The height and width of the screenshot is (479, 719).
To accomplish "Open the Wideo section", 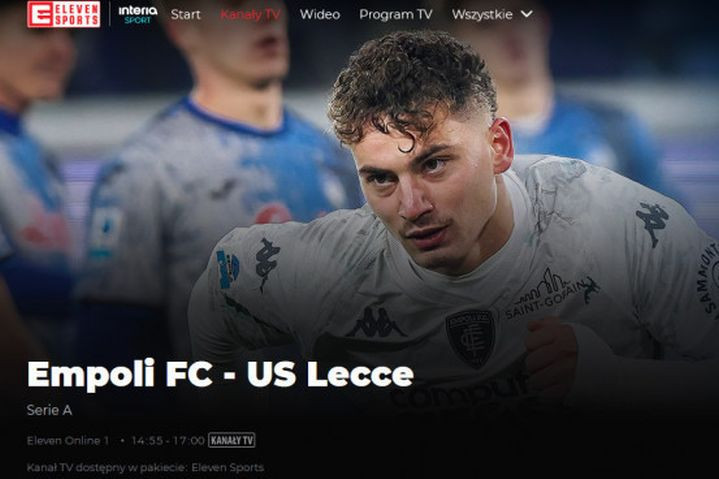I will pyautogui.click(x=320, y=15).
